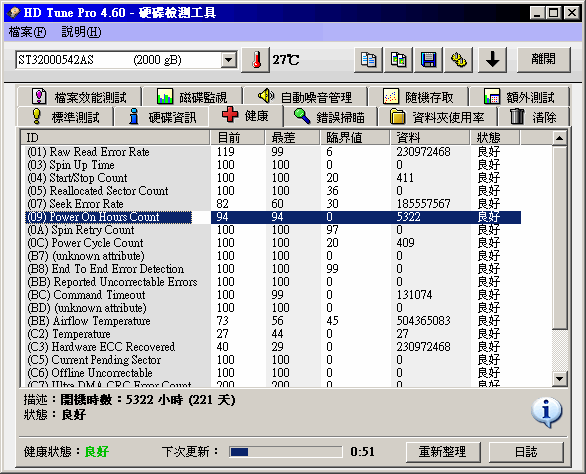This screenshot has width=586, height=474.
Task: Click the 目前 column header
Action: pyautogui.click(x=238, y=138)
